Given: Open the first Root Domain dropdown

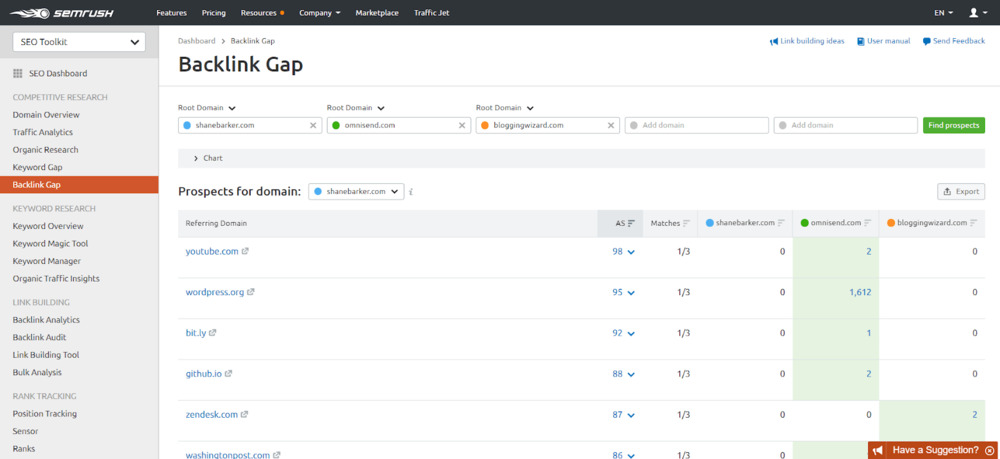Looking at the screenshot, I should (207, 108).
